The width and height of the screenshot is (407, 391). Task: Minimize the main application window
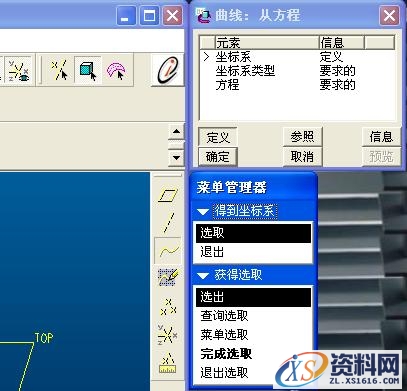tap(126, 15)
